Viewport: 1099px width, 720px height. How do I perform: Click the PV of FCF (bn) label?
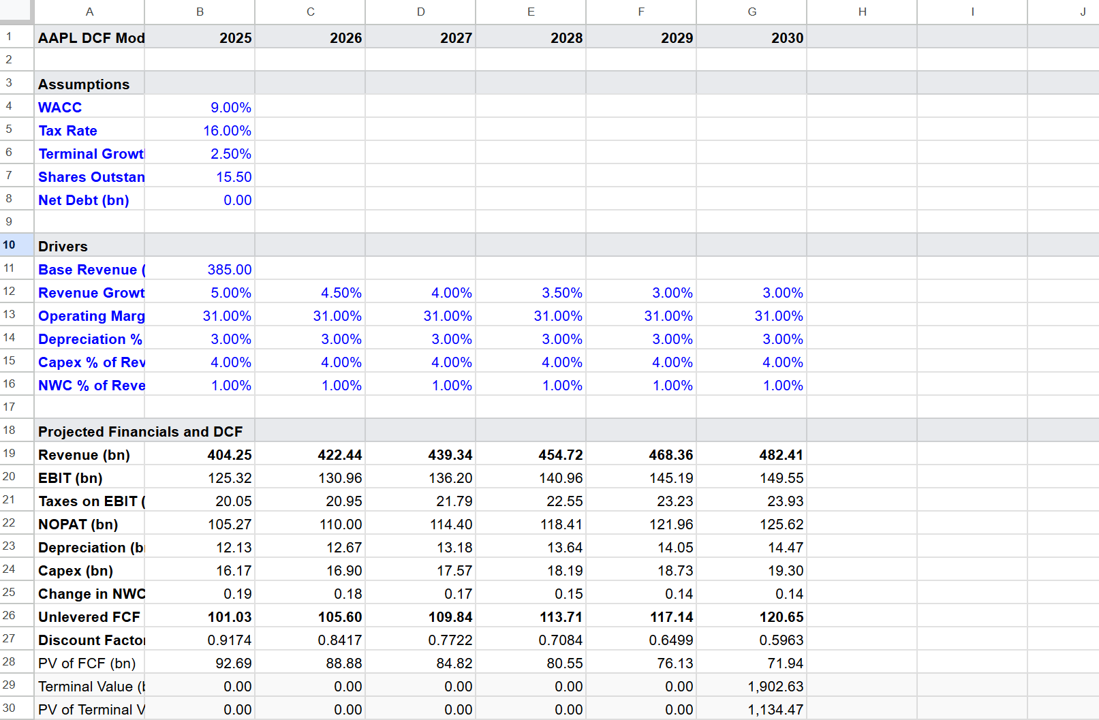tap(90, 663)
